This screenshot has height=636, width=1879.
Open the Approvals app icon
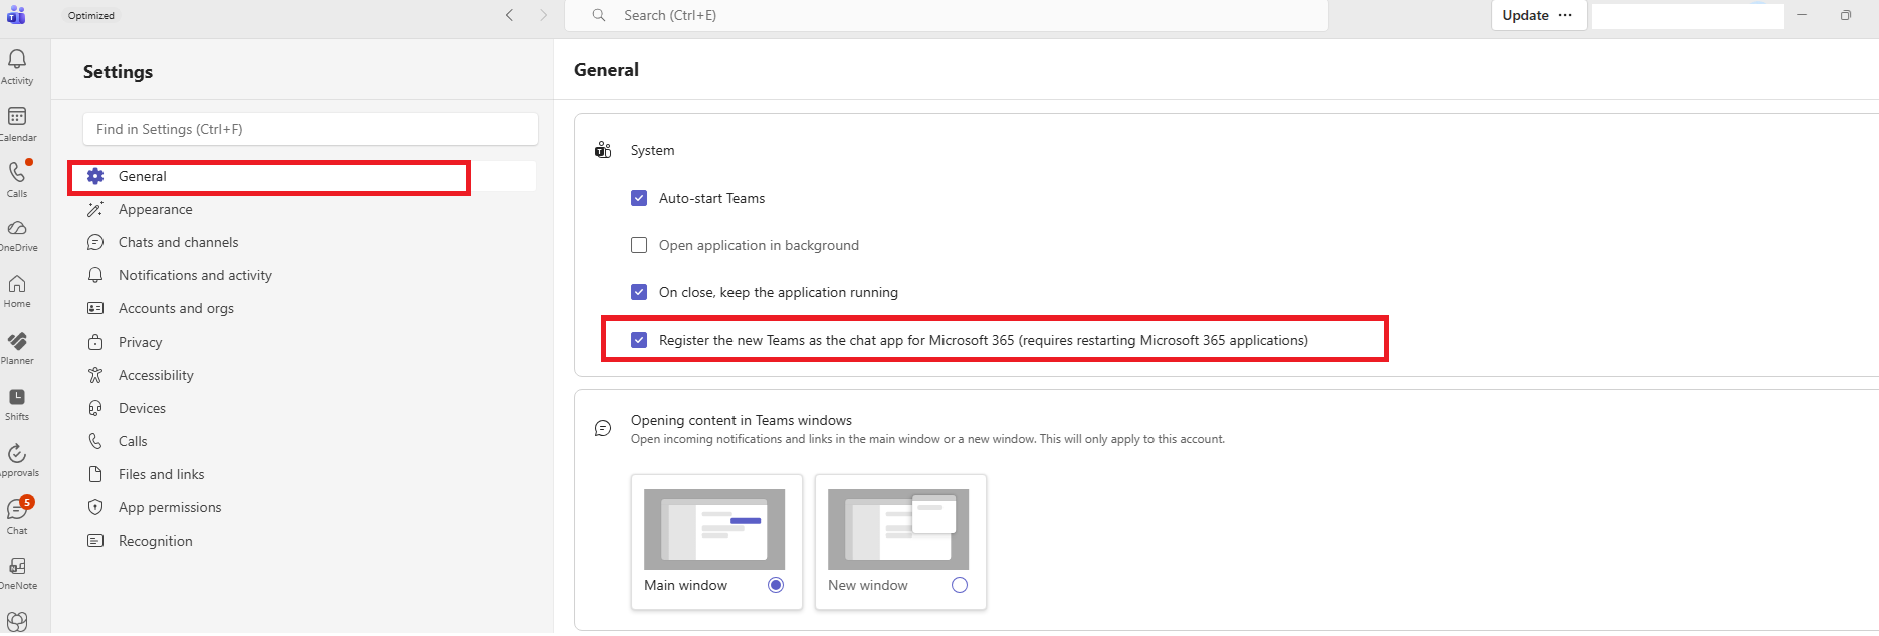[17, 454]
